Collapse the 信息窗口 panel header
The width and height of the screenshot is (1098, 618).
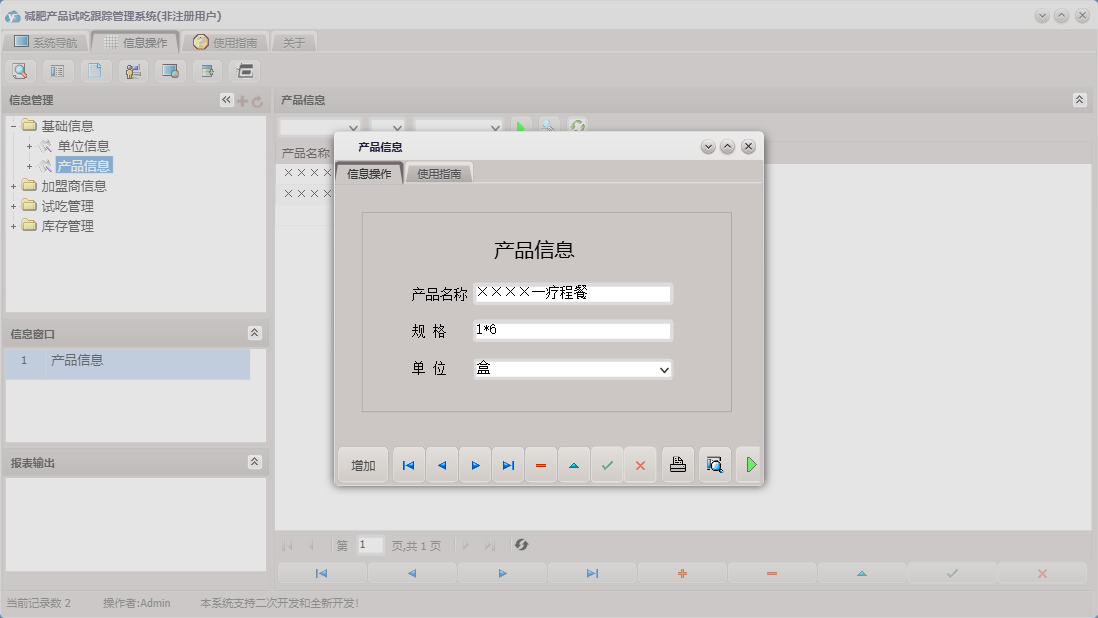(x=256, y=333)
